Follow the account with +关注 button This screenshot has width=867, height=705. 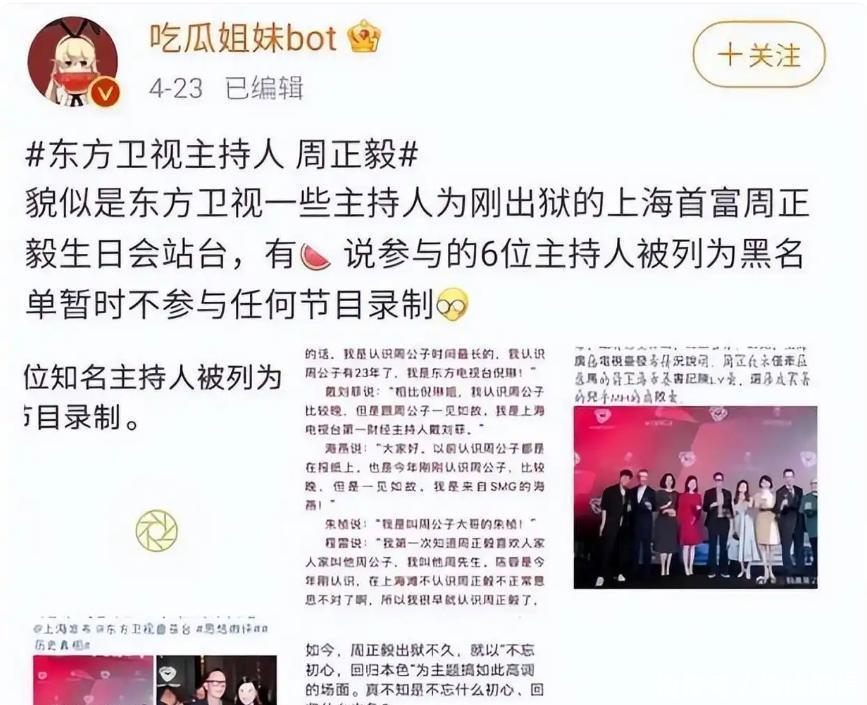tap(759, 55)
